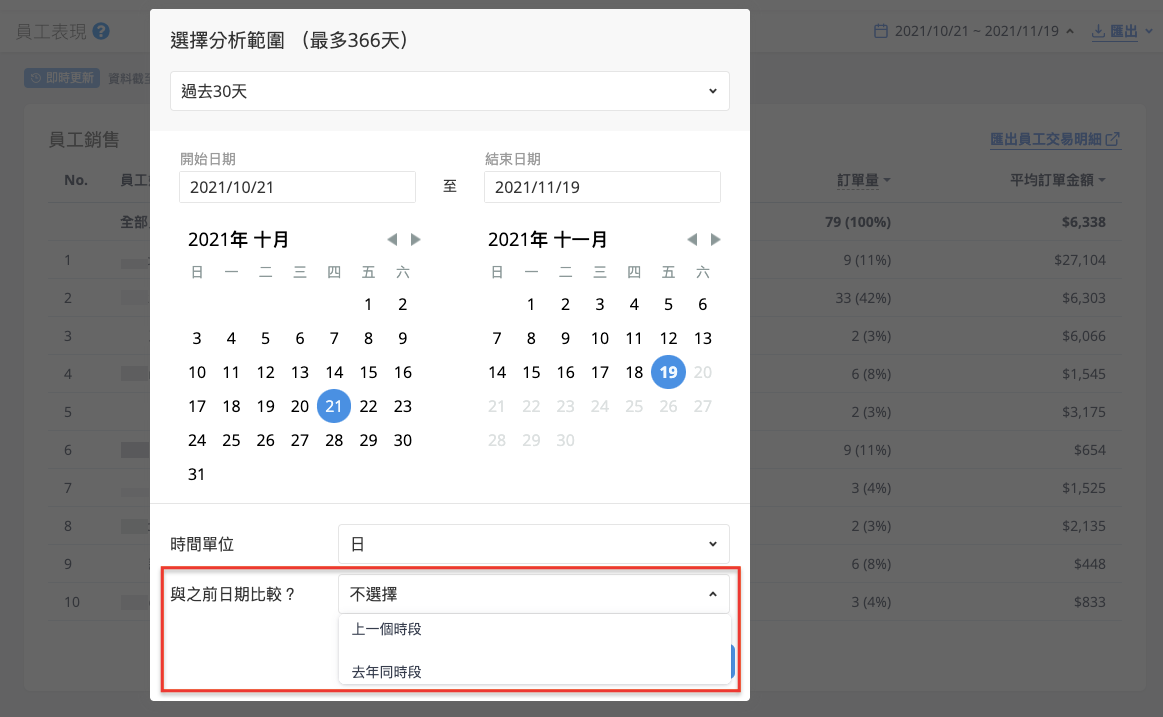Select October 28 in the calendar

coord(334,440)
